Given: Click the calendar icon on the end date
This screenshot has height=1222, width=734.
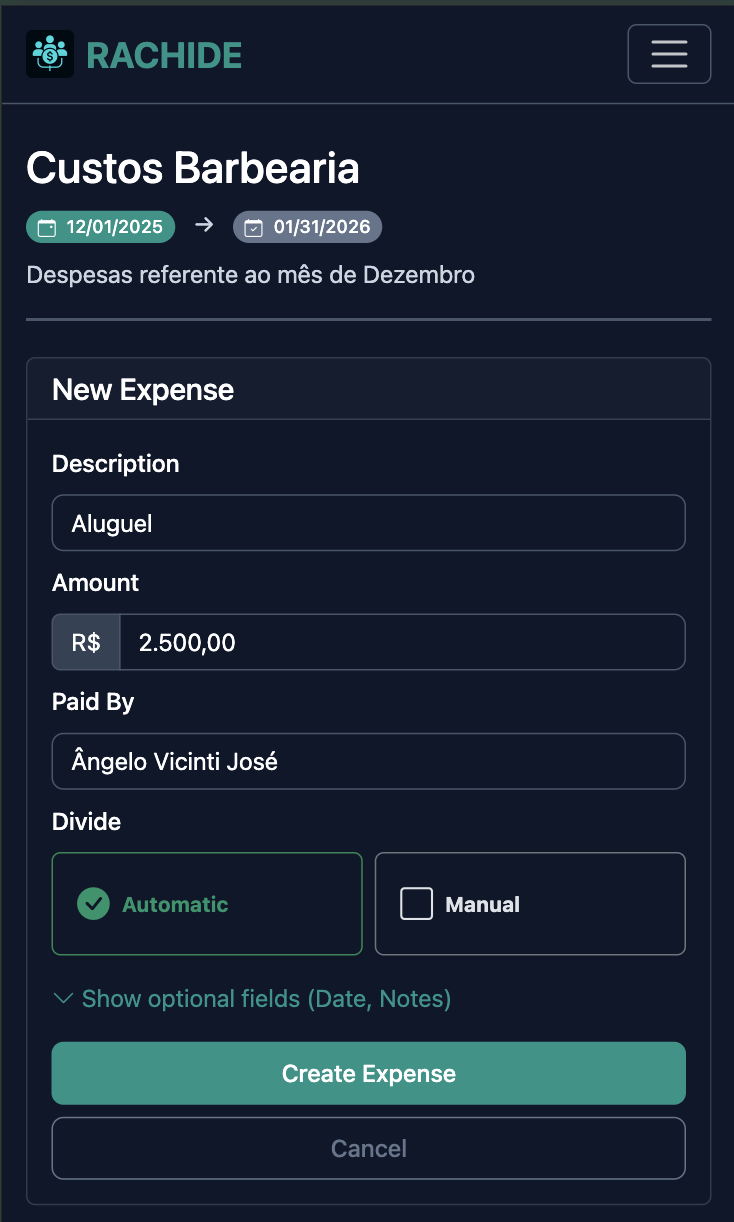Looking at the screenshot, I should 252,226.
